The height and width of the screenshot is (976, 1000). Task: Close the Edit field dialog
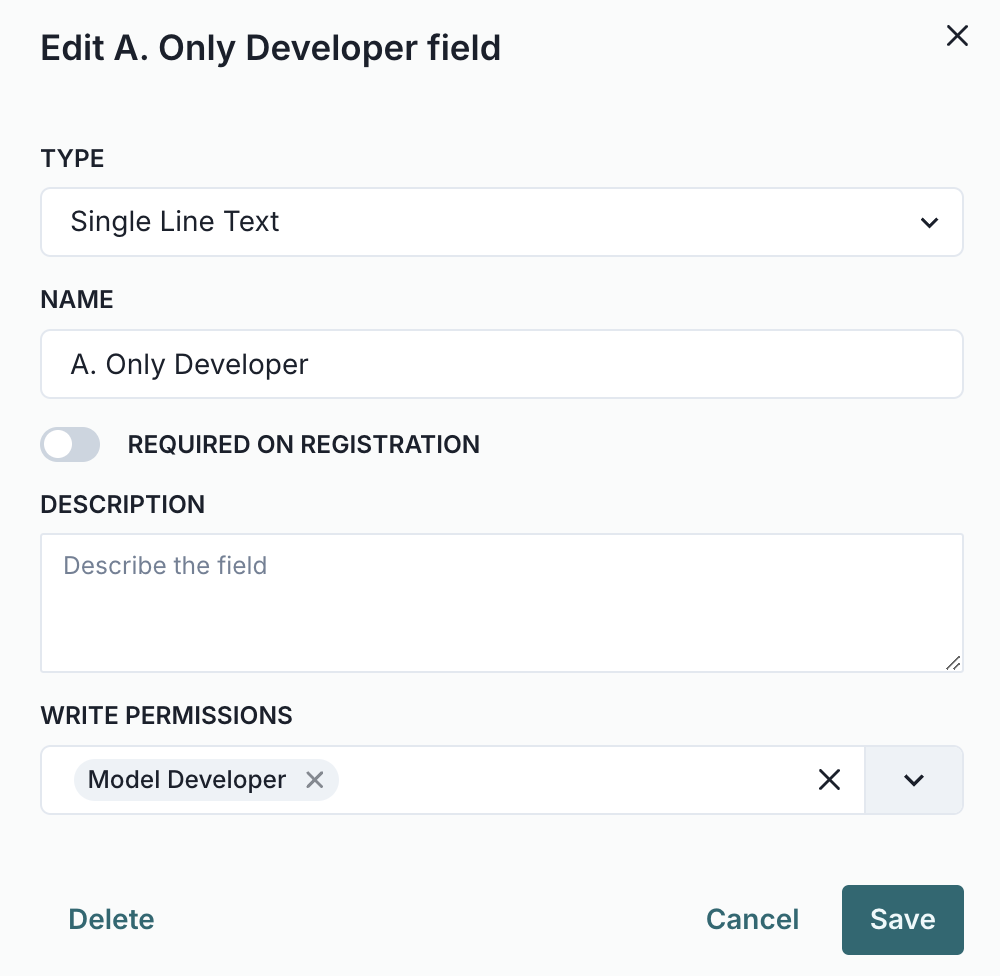pyautogui.click(x=956, y=35)
